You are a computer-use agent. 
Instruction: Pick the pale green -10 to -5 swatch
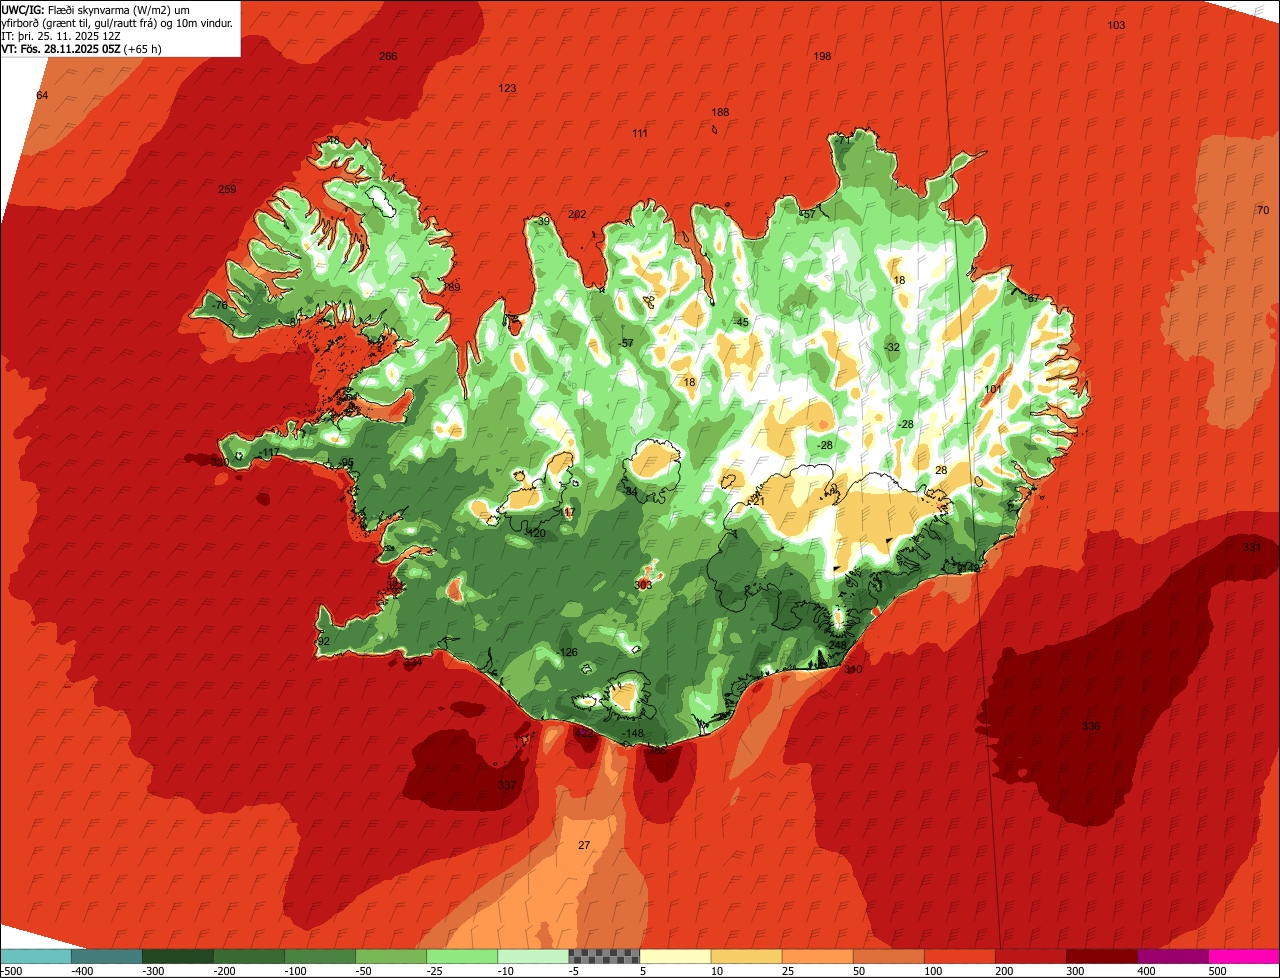533,955
